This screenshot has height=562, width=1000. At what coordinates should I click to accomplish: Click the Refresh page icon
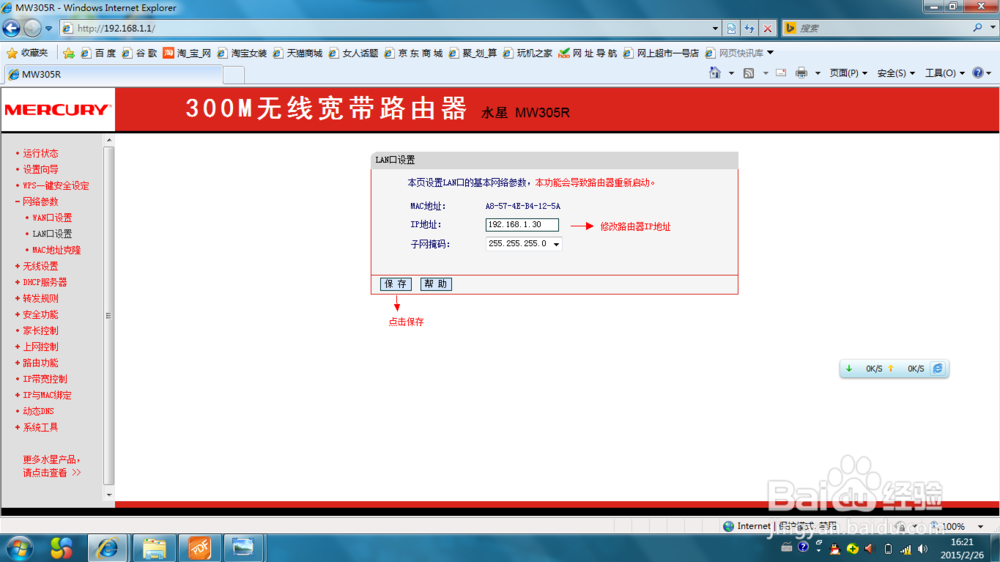click(x=749, y=28)
